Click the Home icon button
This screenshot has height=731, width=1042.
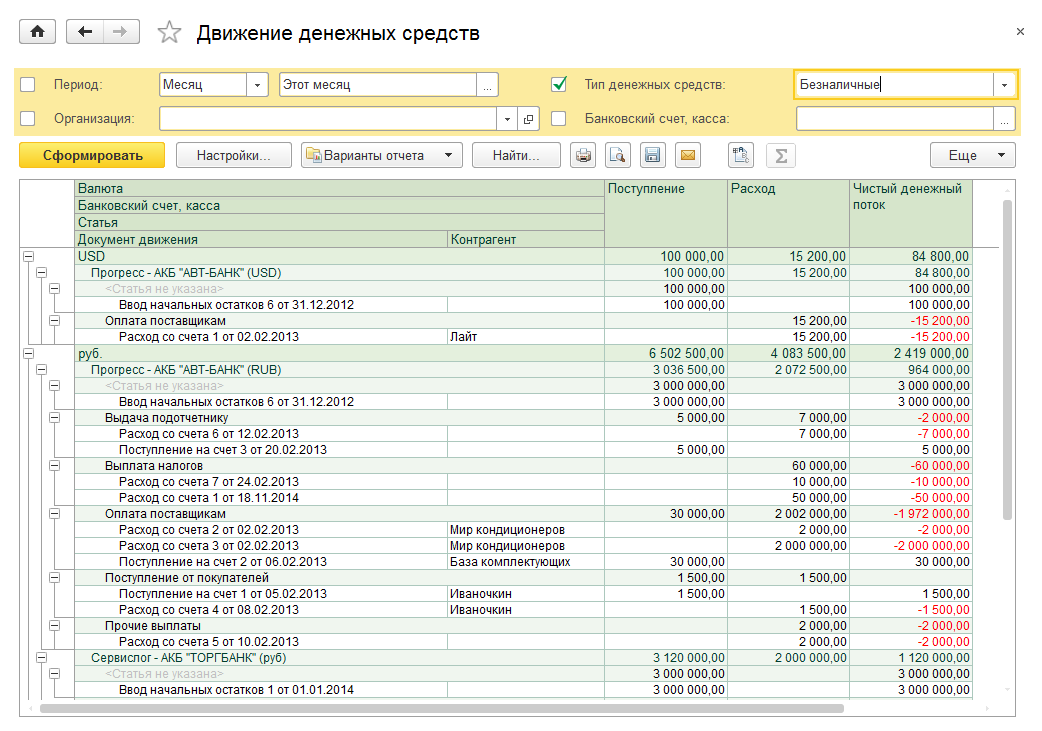(x=38, y=32)
